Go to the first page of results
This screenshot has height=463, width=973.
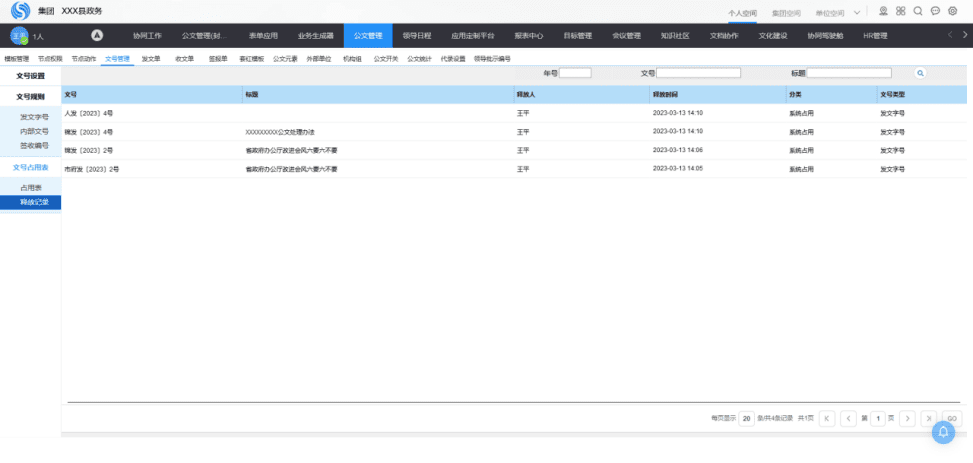pyautogui.click(x=827, y=418)
